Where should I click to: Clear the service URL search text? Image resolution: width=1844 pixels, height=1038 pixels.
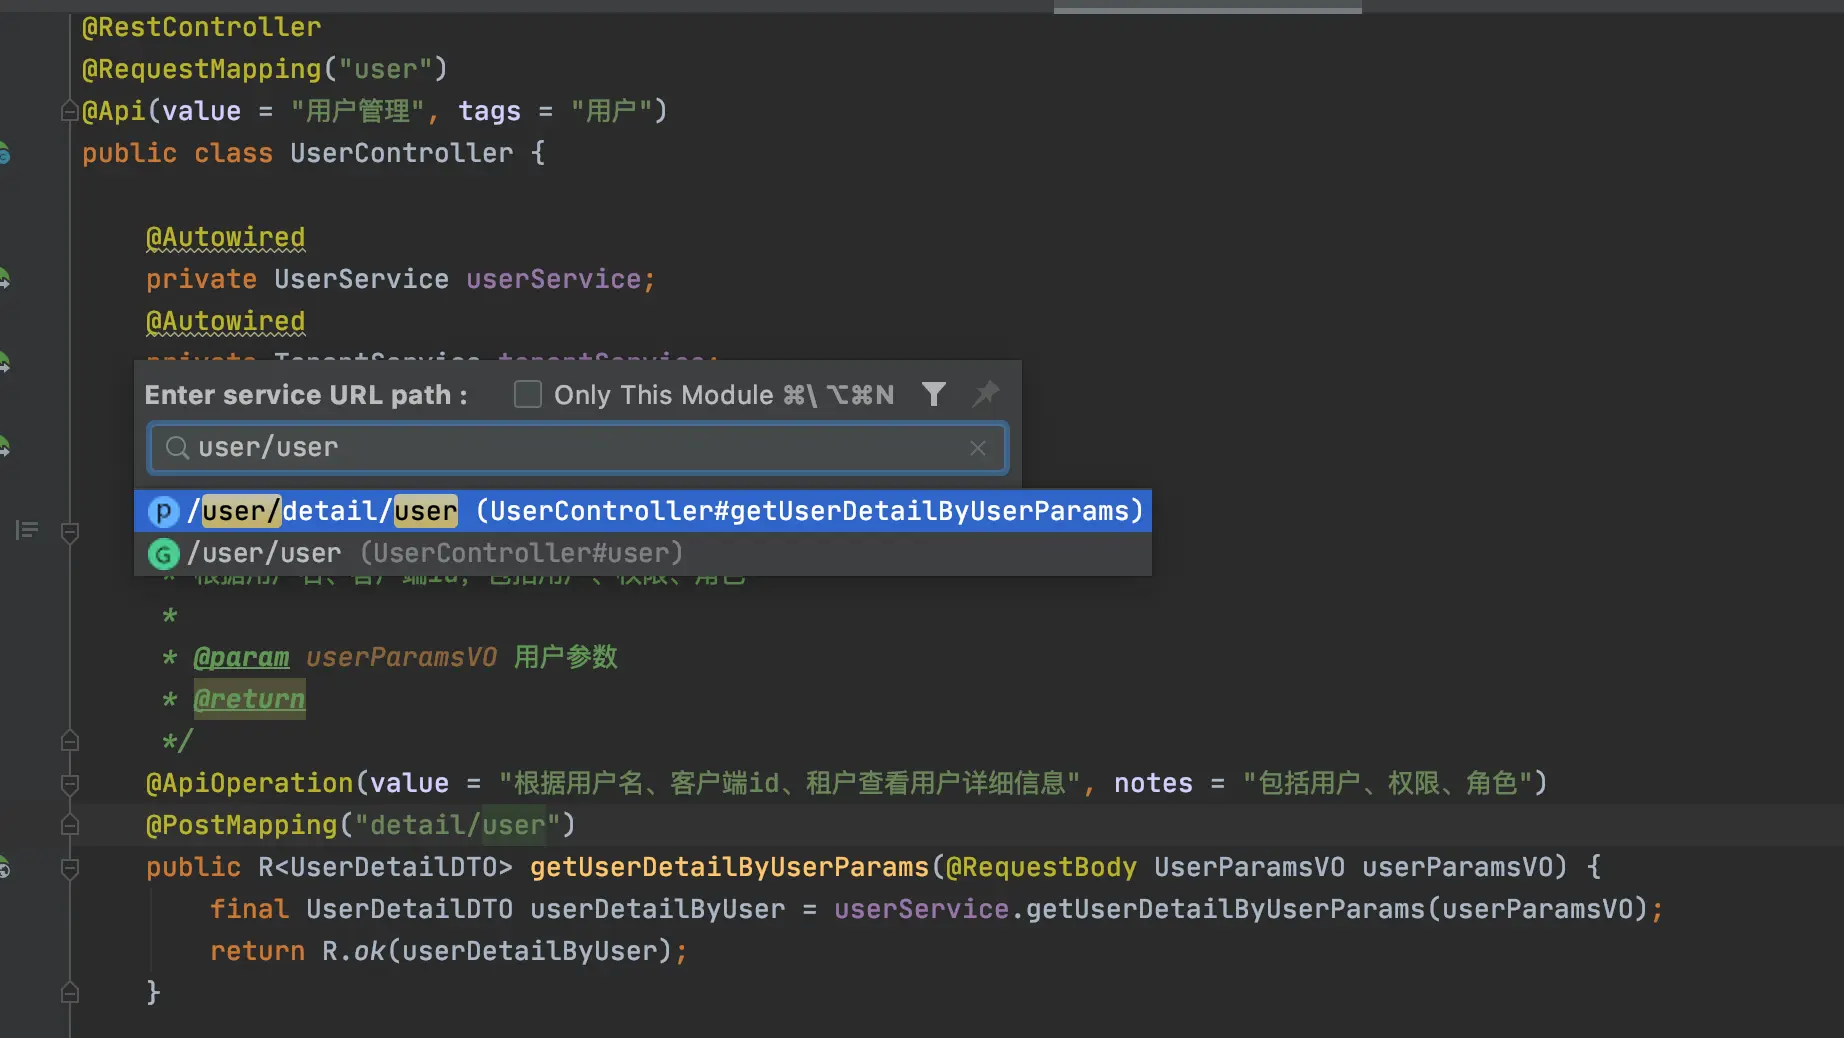click(978, 448)
